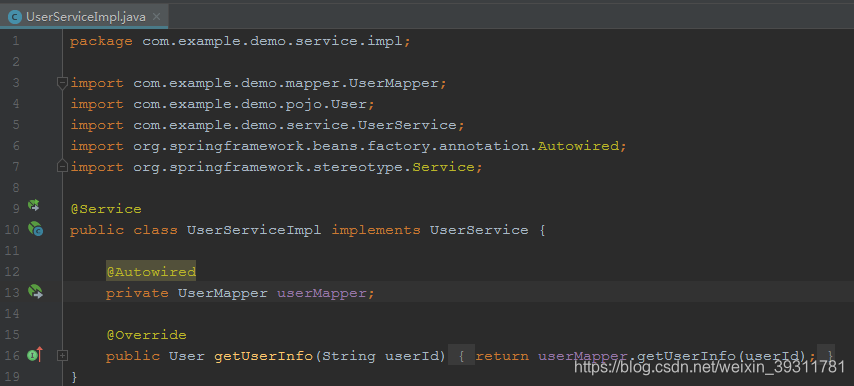Collapse the imports block at line 3
The image size is (854, 386).
pyautogui.click(x=63, y=83)
